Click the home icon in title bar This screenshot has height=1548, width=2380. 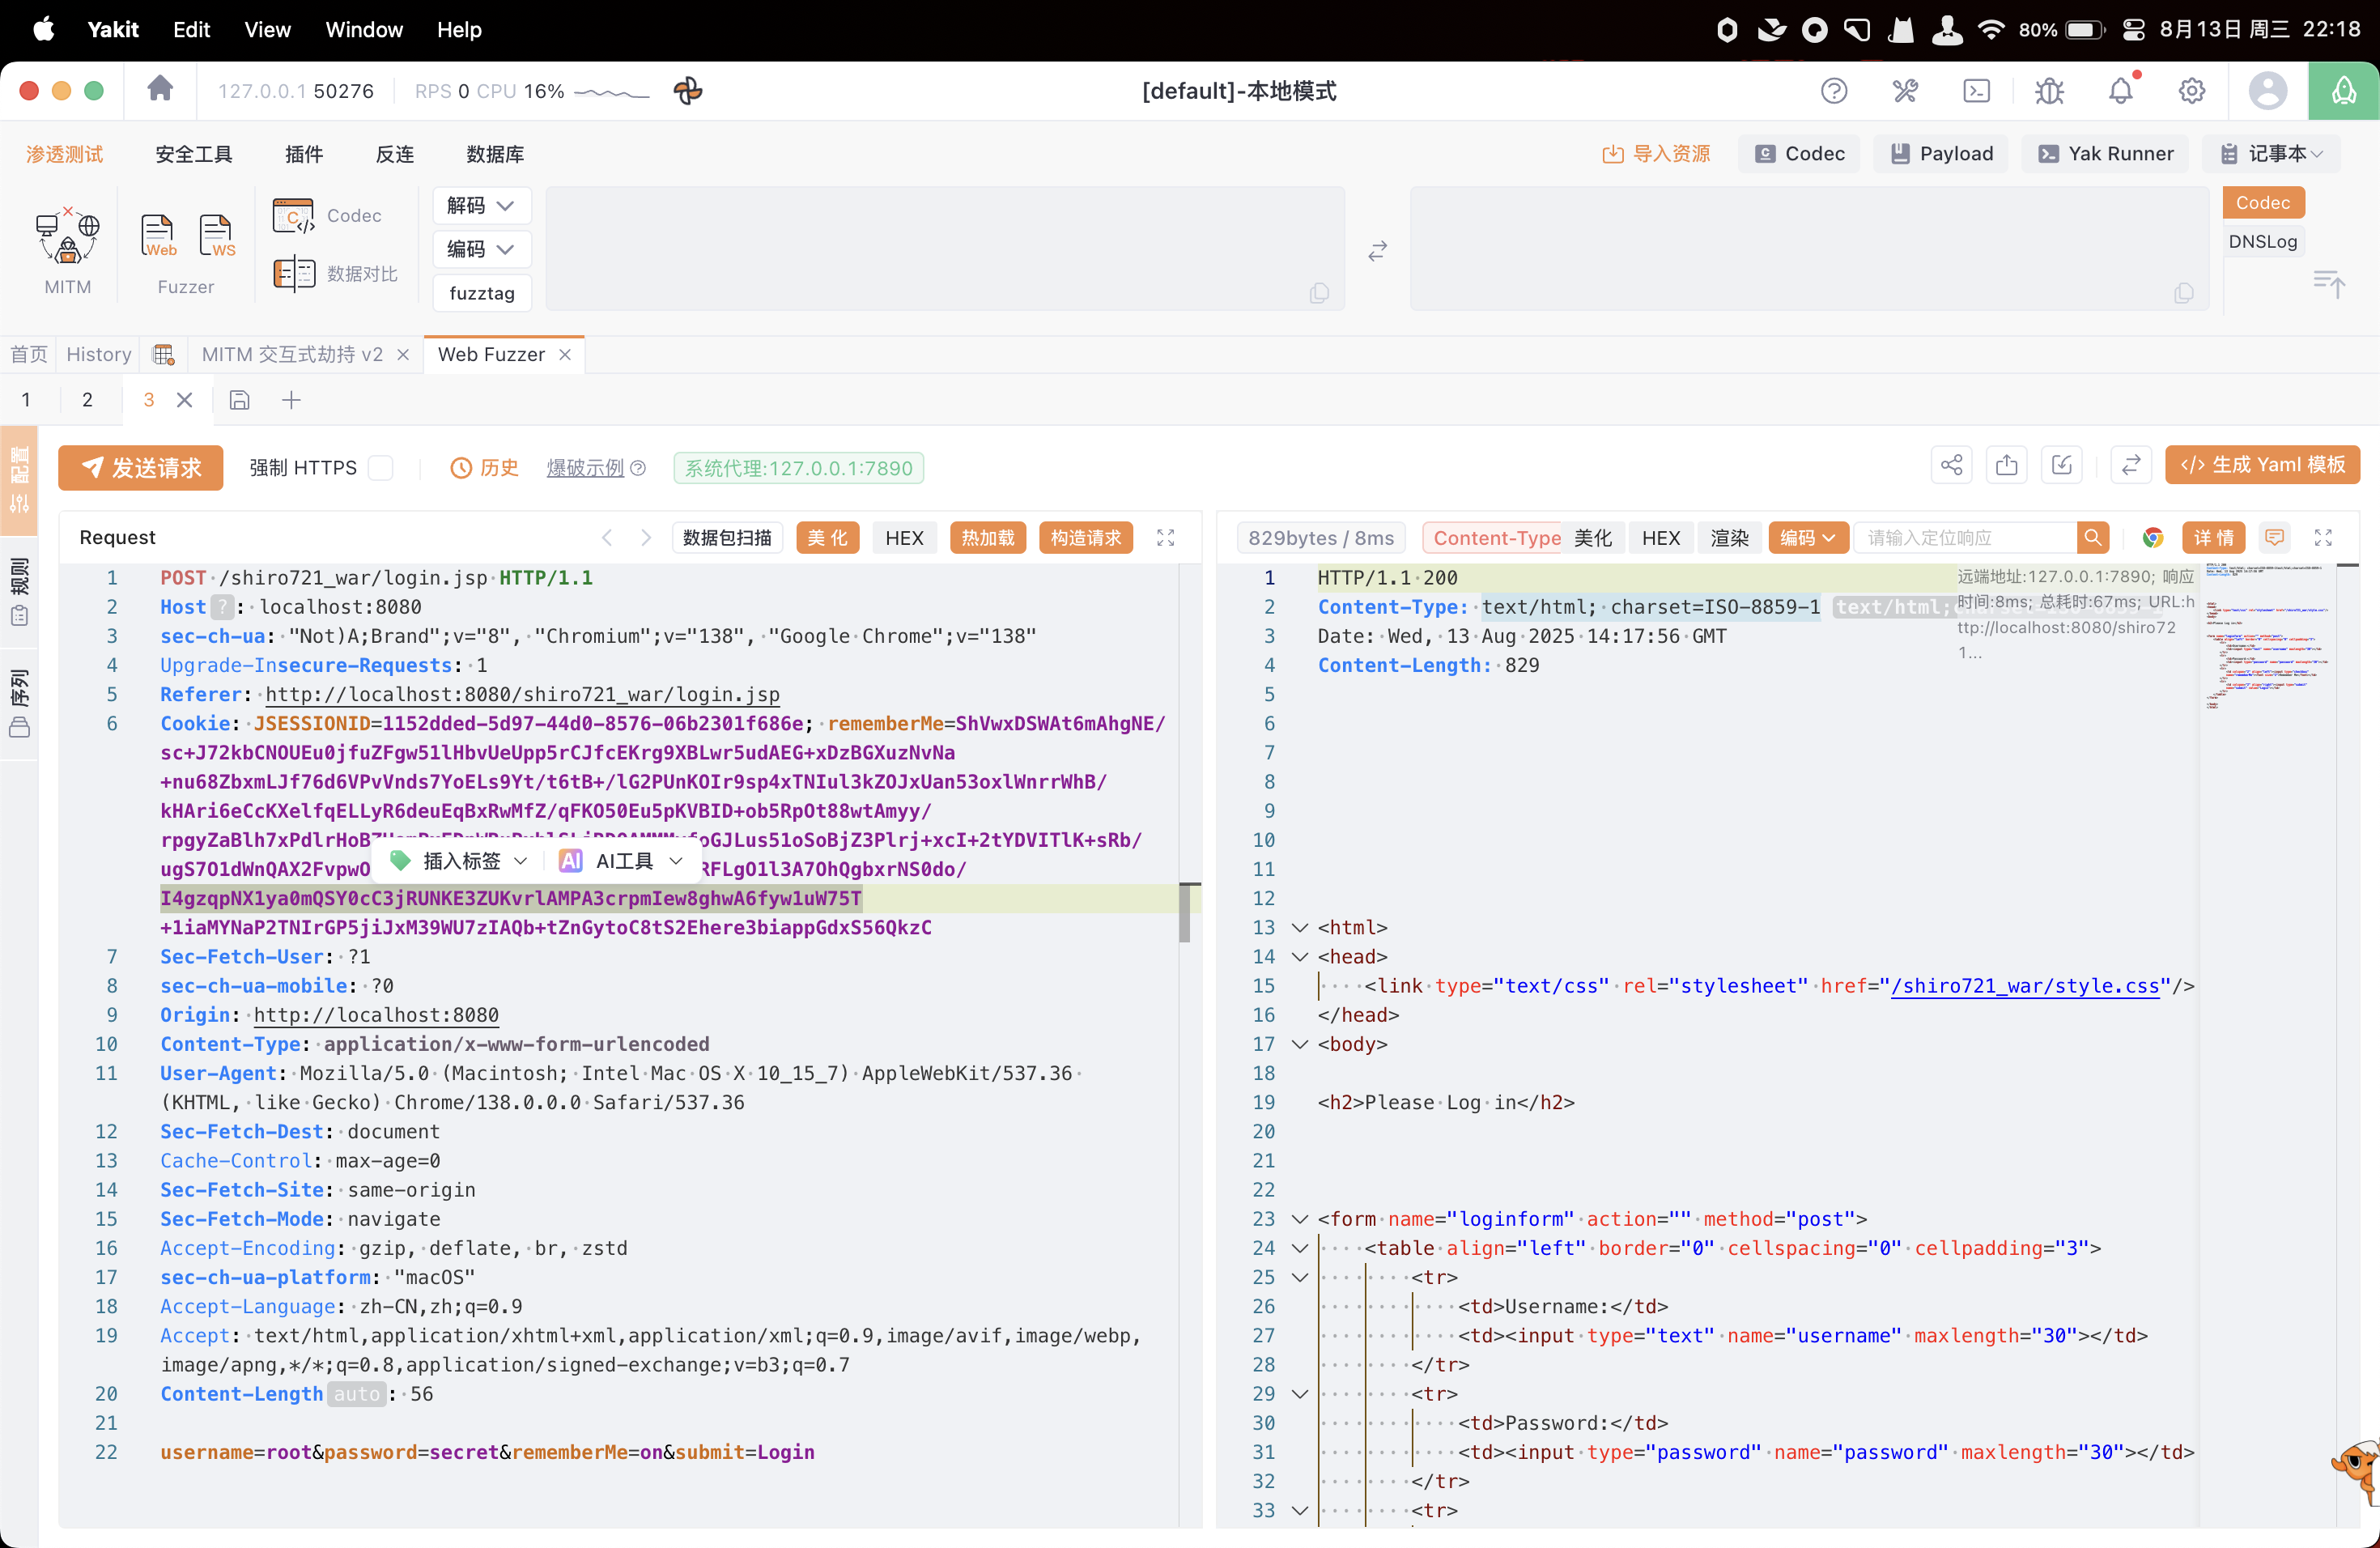160,90
